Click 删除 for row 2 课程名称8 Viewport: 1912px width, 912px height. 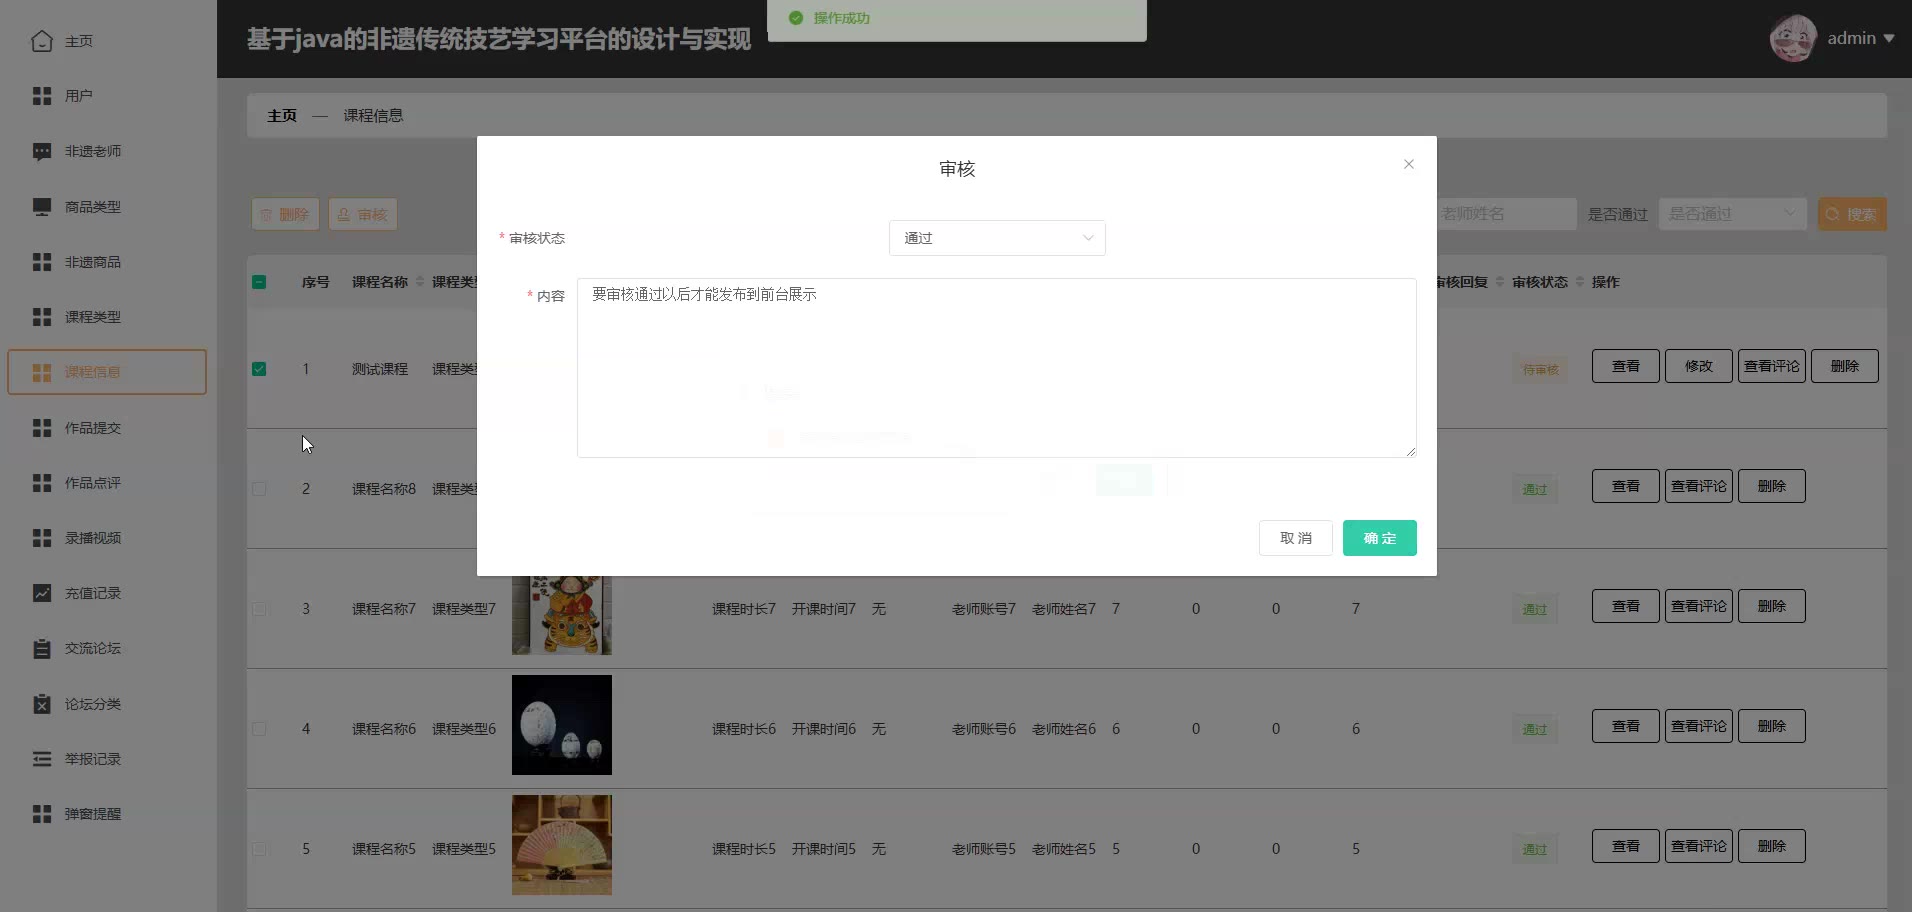point(1772,486)
